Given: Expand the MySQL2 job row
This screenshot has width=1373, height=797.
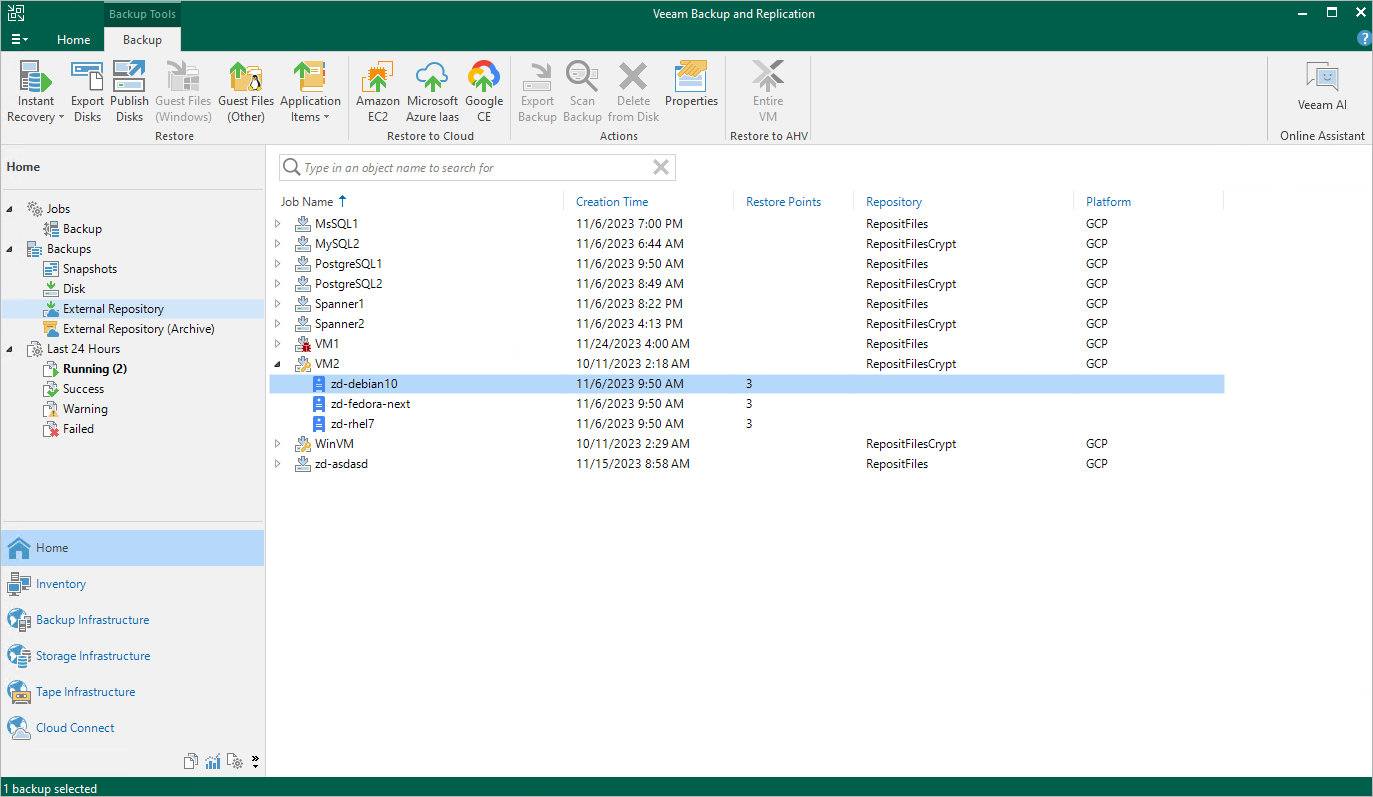Looking at the screenshot, I should click(278, 244).
